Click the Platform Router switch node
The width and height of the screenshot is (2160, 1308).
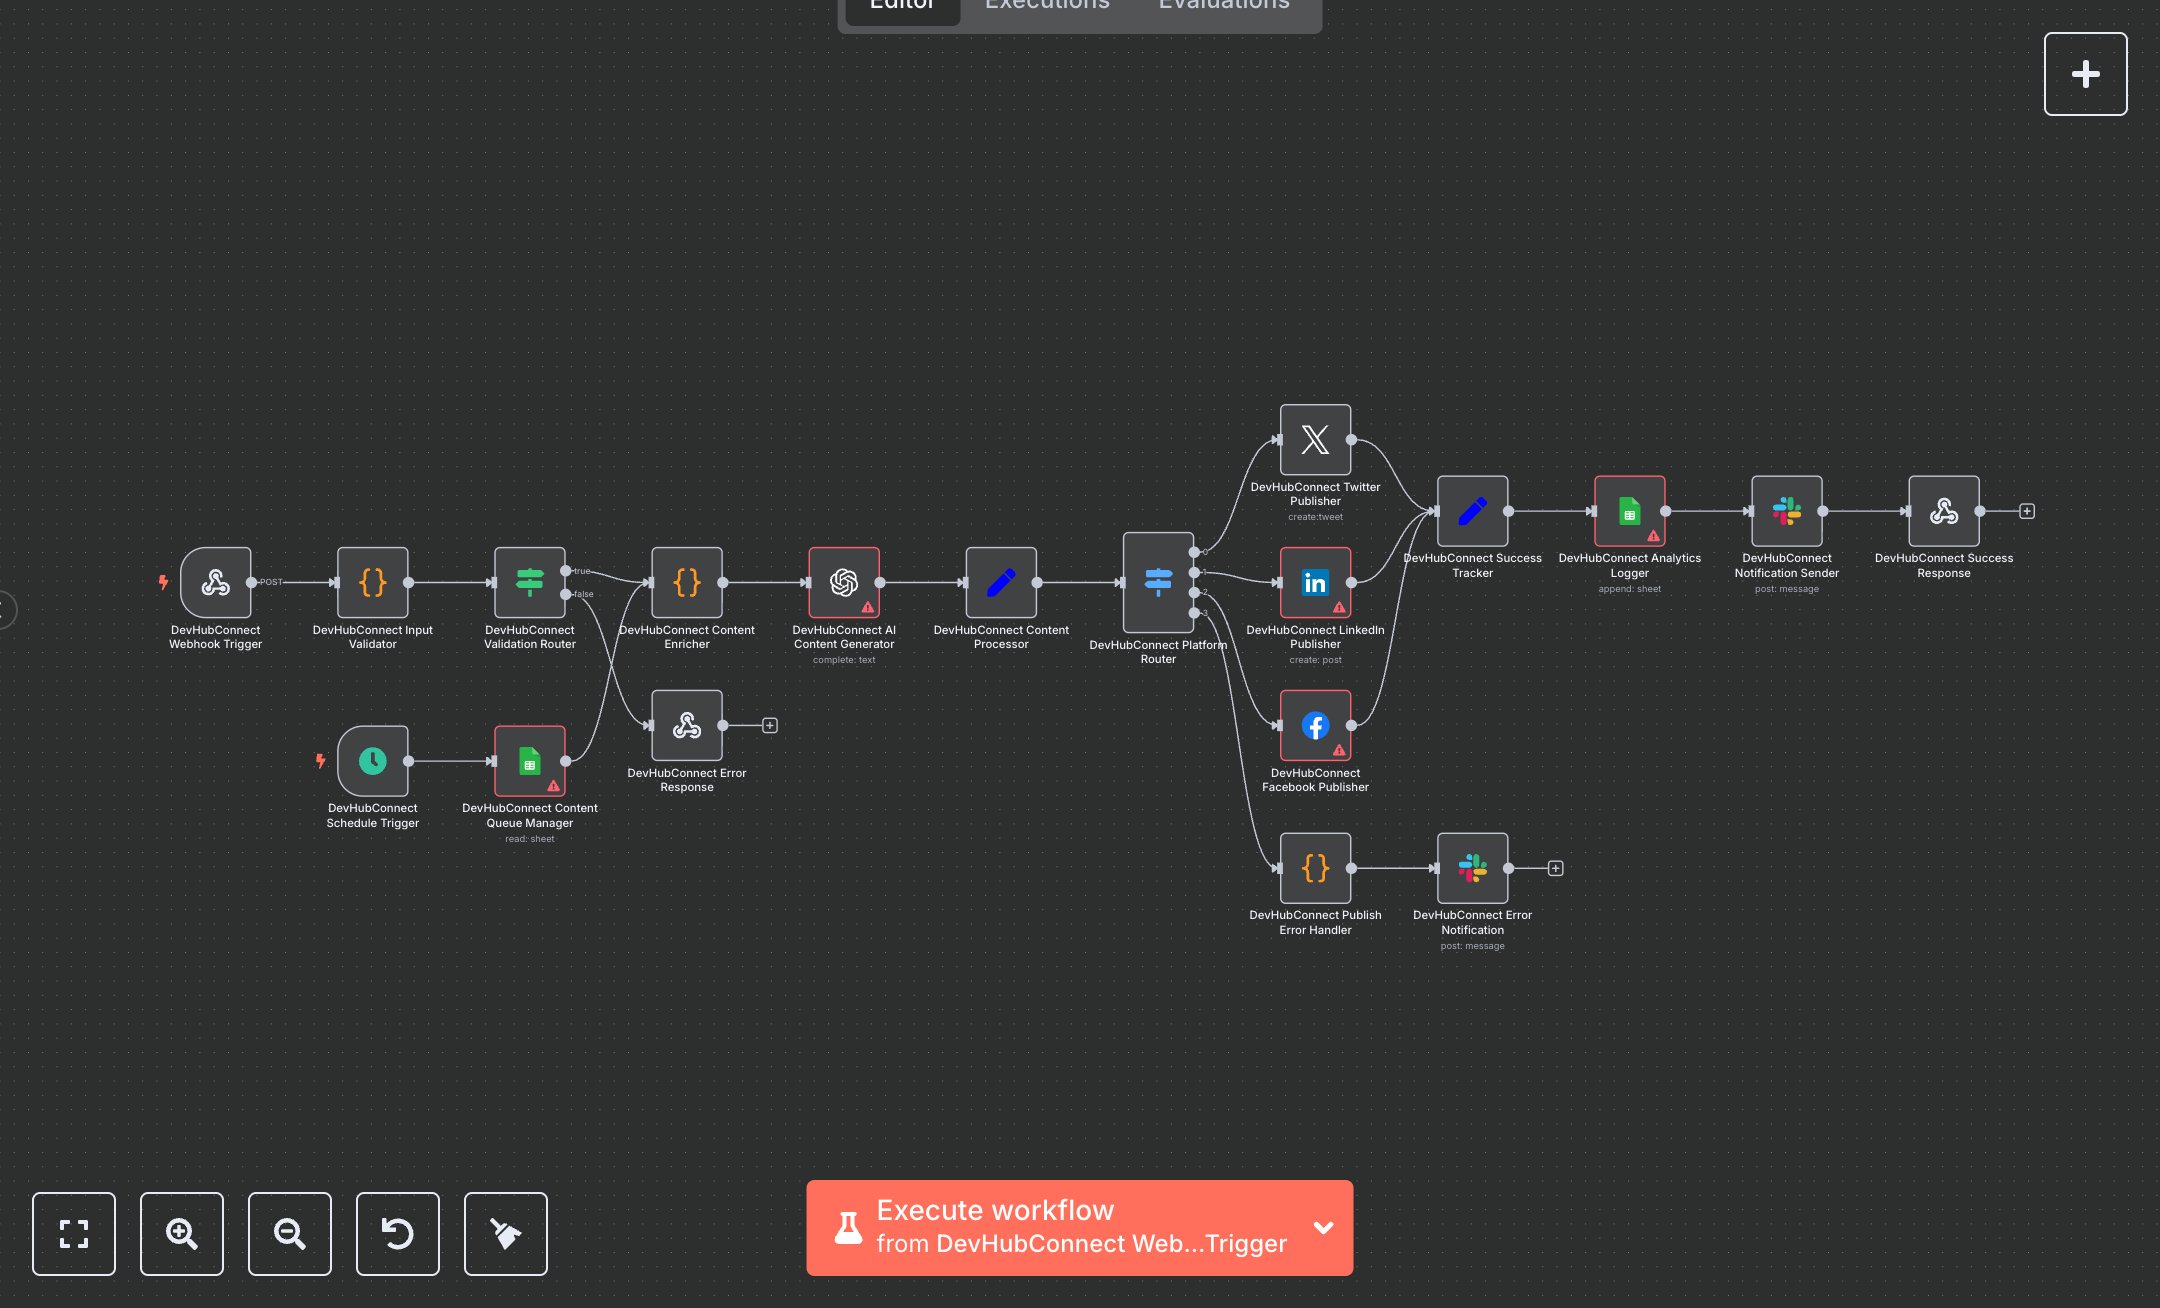tap(1158, 582)
